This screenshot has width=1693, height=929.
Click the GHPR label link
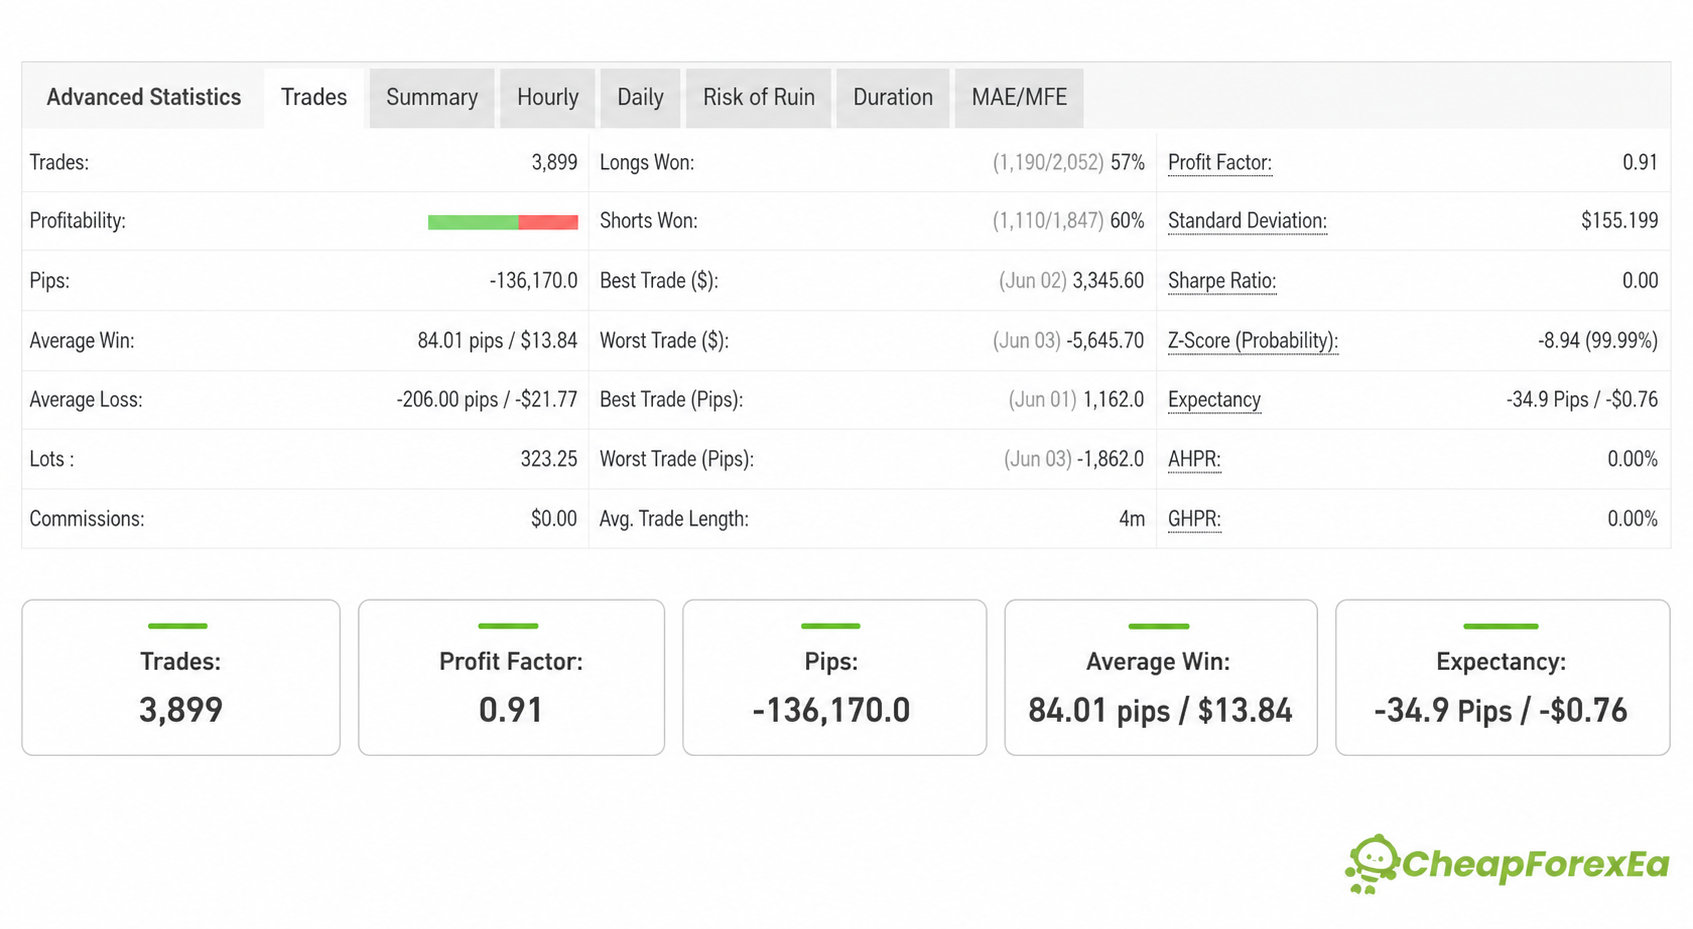coord(1194,519)
